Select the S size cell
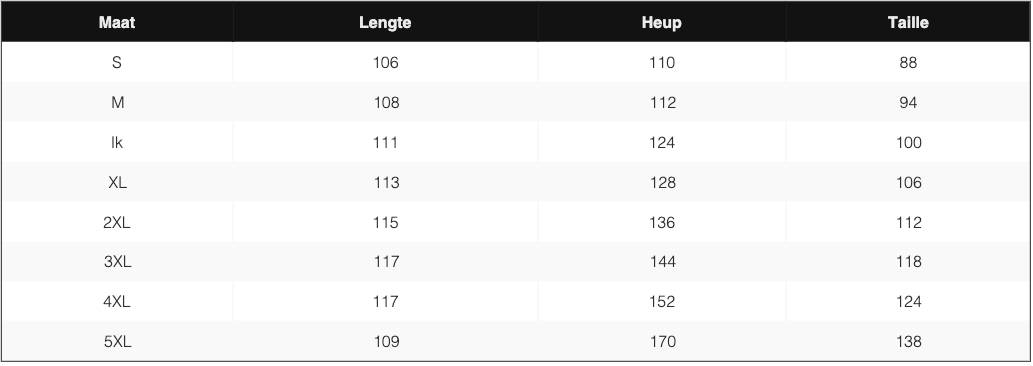The width and height of the screenshot is (1033, 366). [x=117, y=63]
